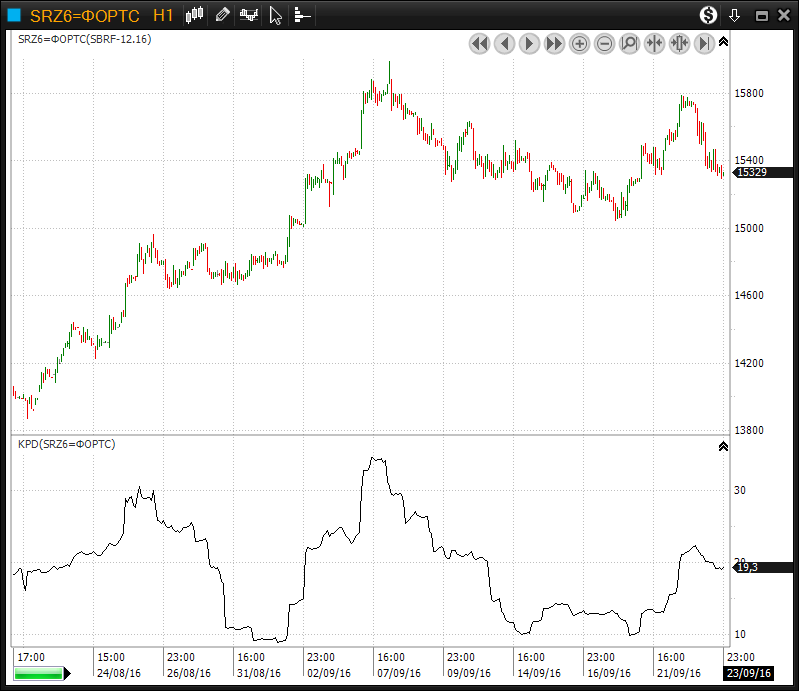
Task: Open the candlestick chart type selector
Action: tap(195, 15)
